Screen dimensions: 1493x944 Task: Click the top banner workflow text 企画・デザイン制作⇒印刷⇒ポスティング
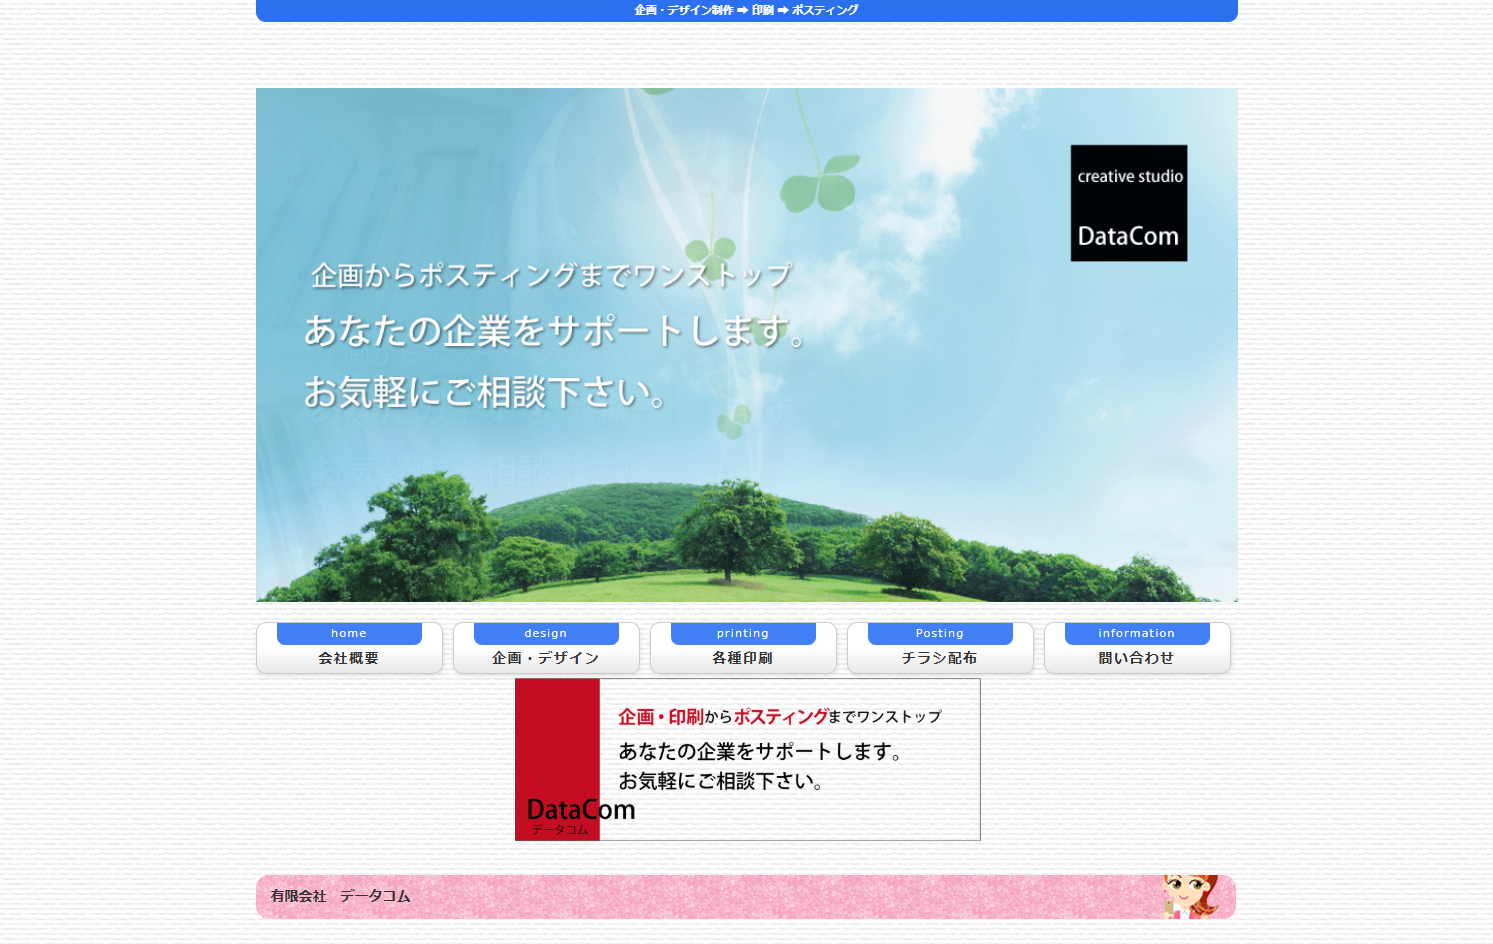[746, 10]
